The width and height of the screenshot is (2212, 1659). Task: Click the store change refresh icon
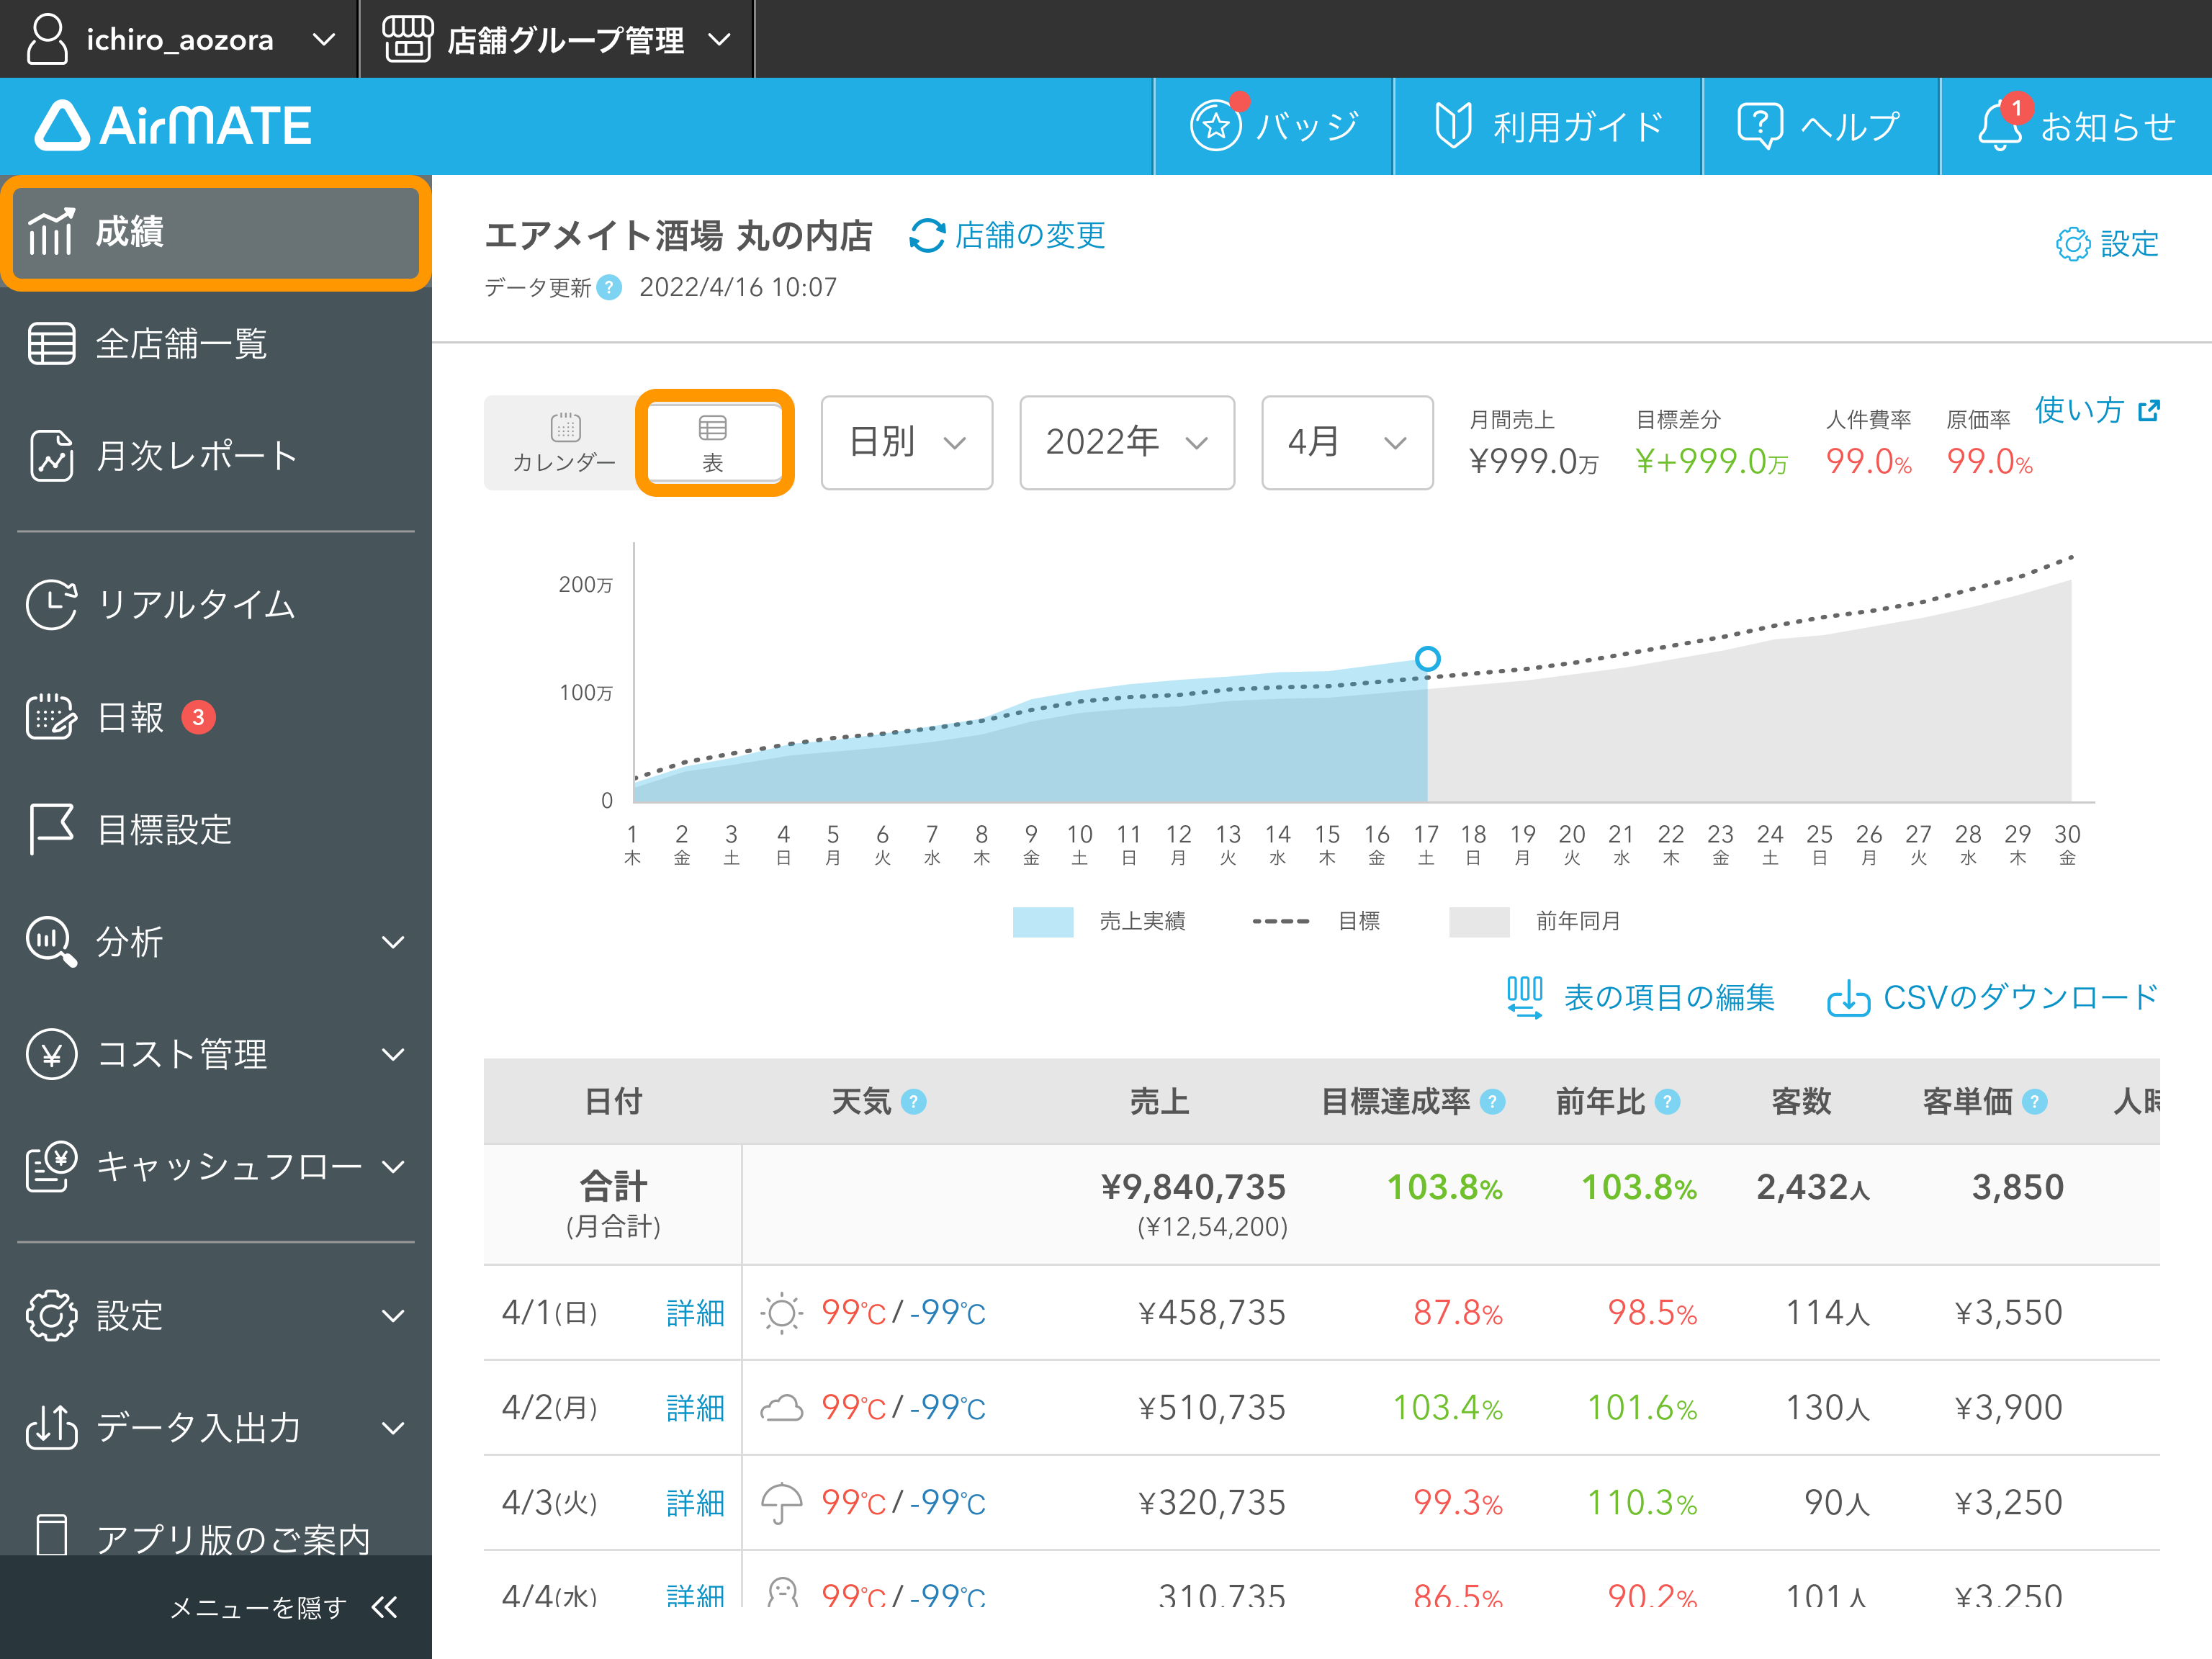(x=927, y=236)
